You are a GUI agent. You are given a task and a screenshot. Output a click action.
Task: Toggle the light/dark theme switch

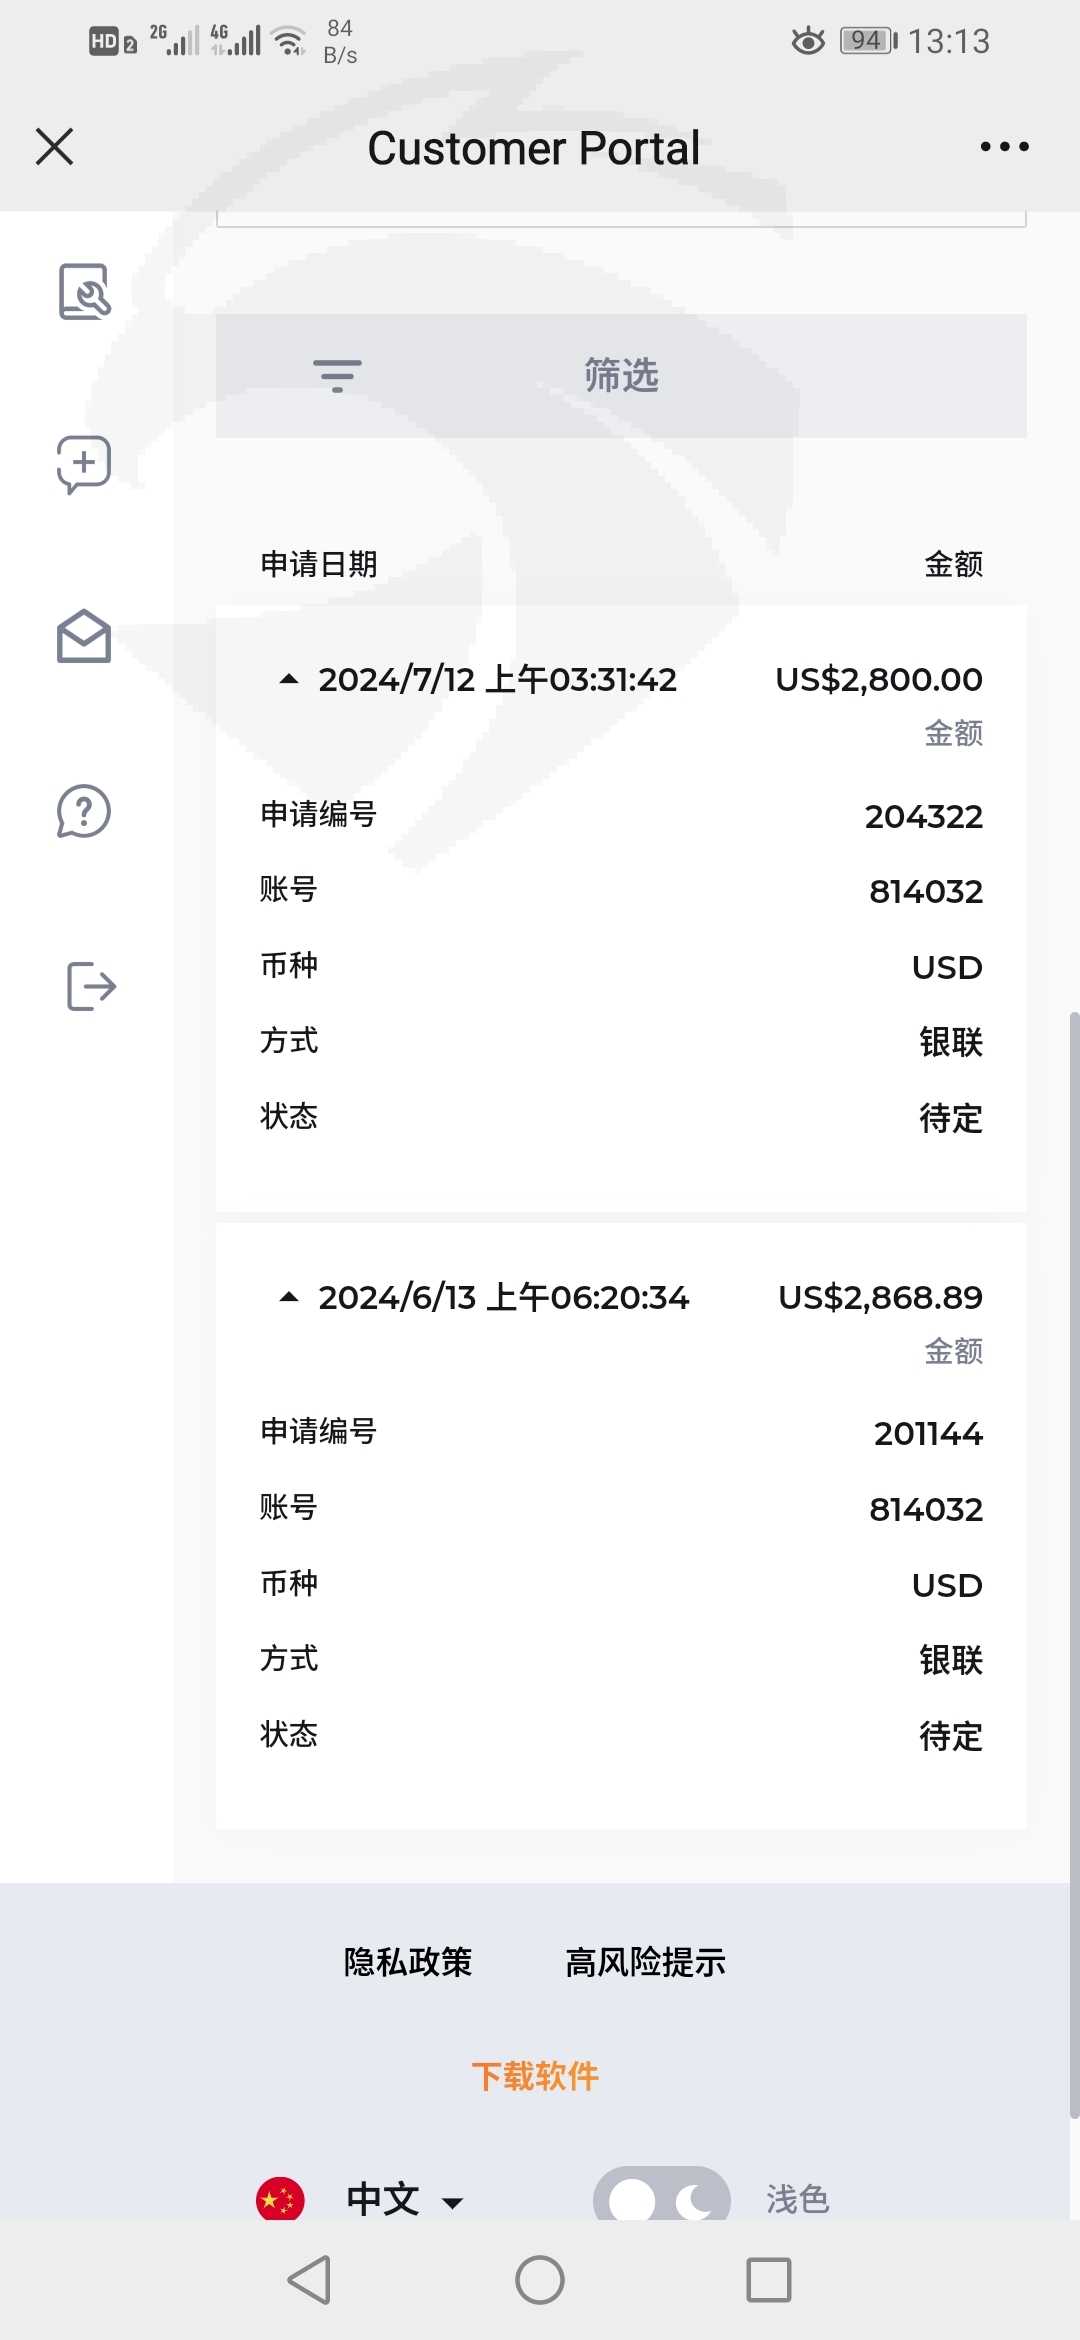click(x=661, y=2198)
